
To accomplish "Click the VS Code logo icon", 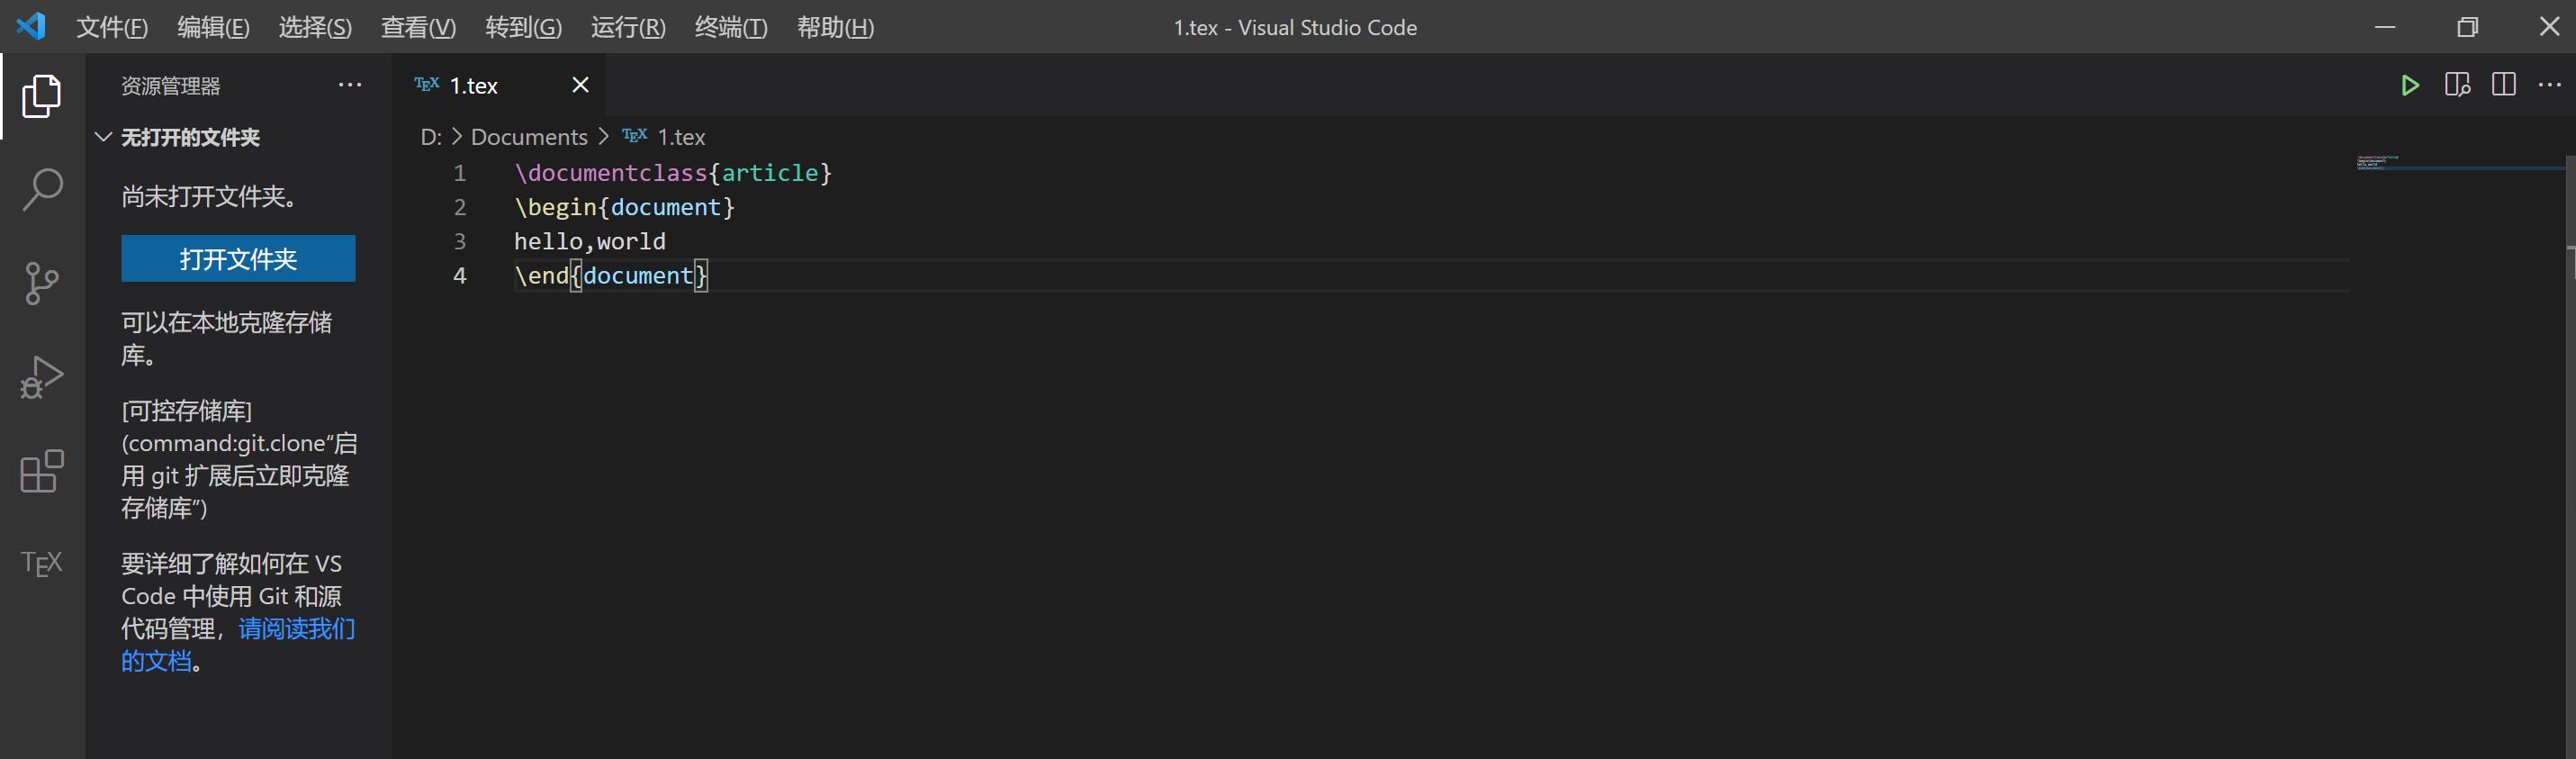I will tap(31, 26).
